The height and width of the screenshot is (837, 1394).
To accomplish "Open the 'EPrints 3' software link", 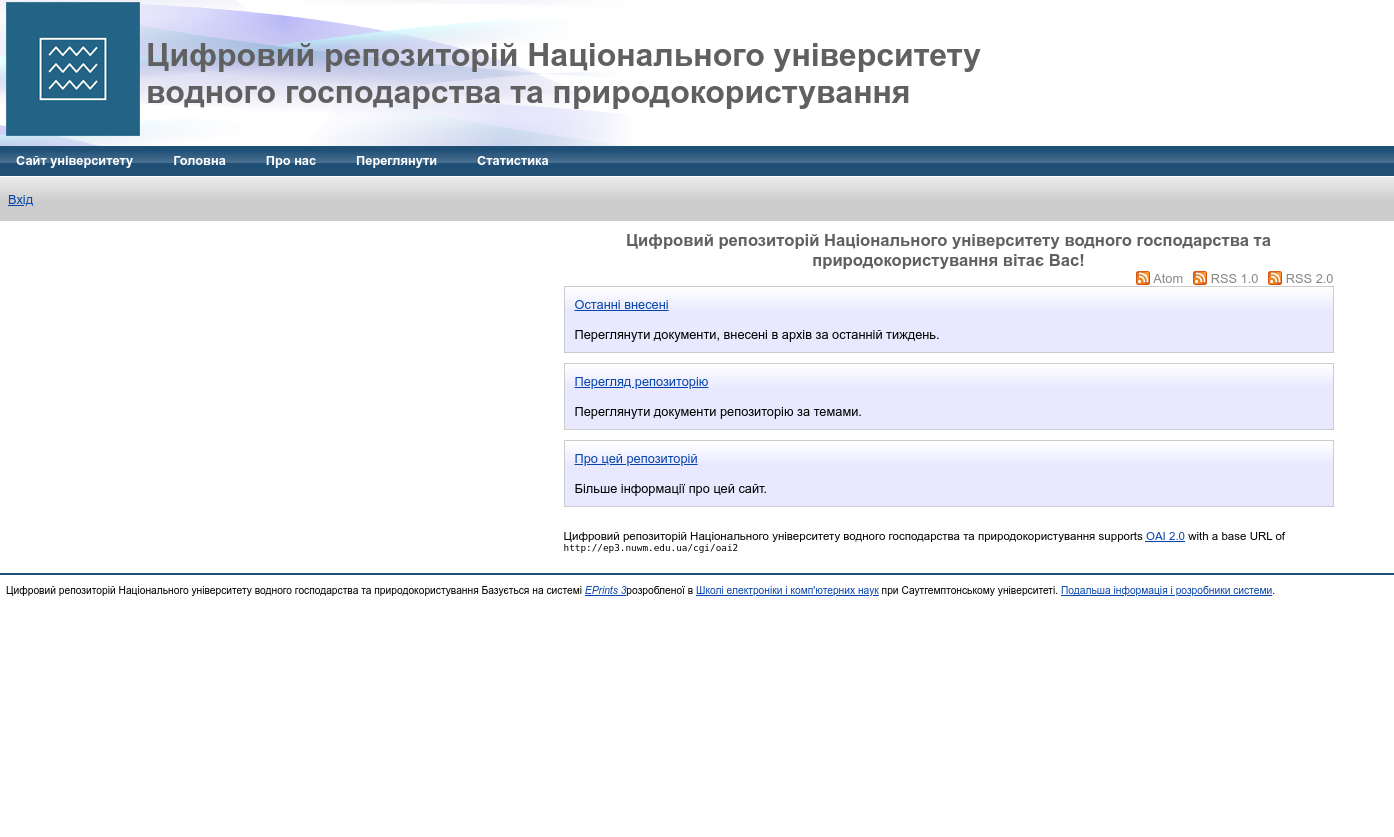I will pos(603,590).
